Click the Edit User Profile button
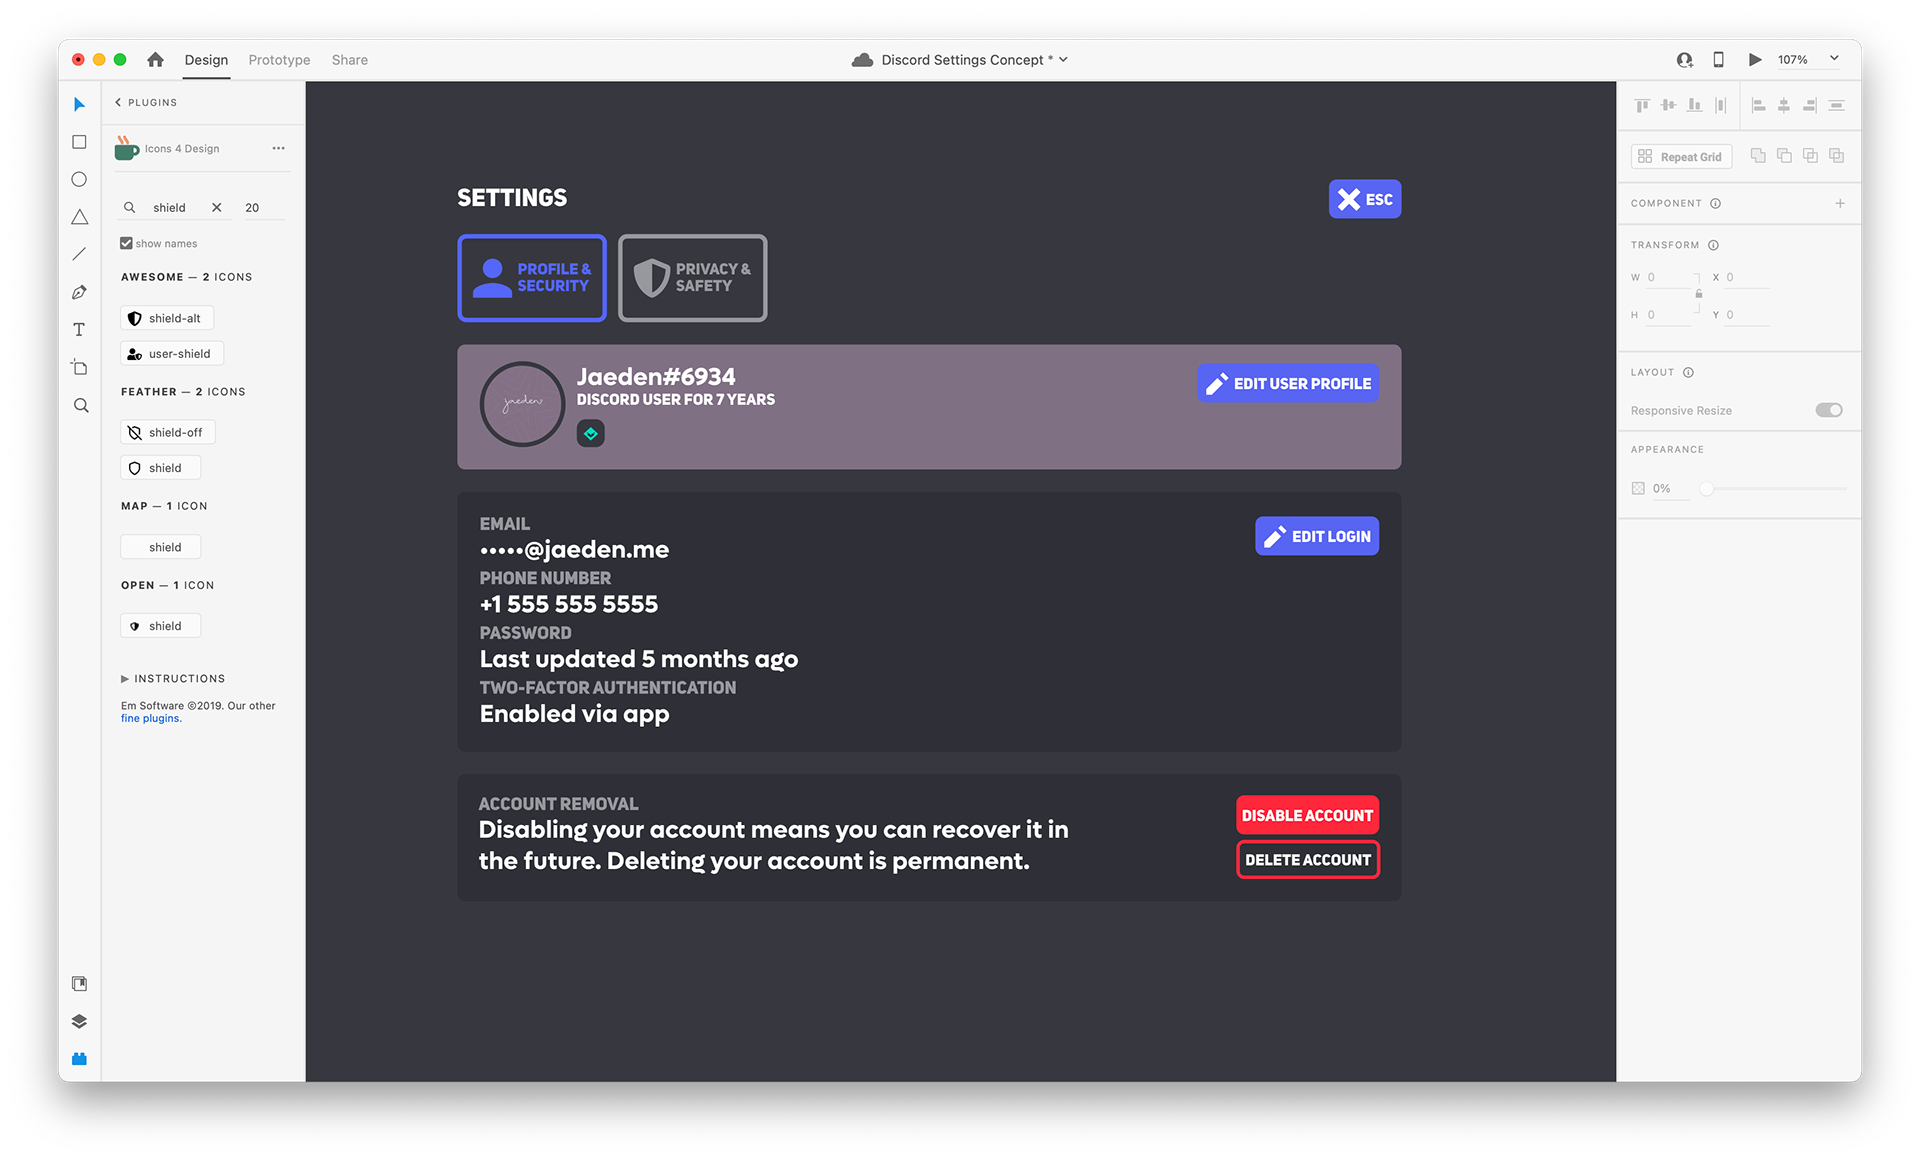The width and height of the screenshot is (1920, 1159). (1287, 383)
